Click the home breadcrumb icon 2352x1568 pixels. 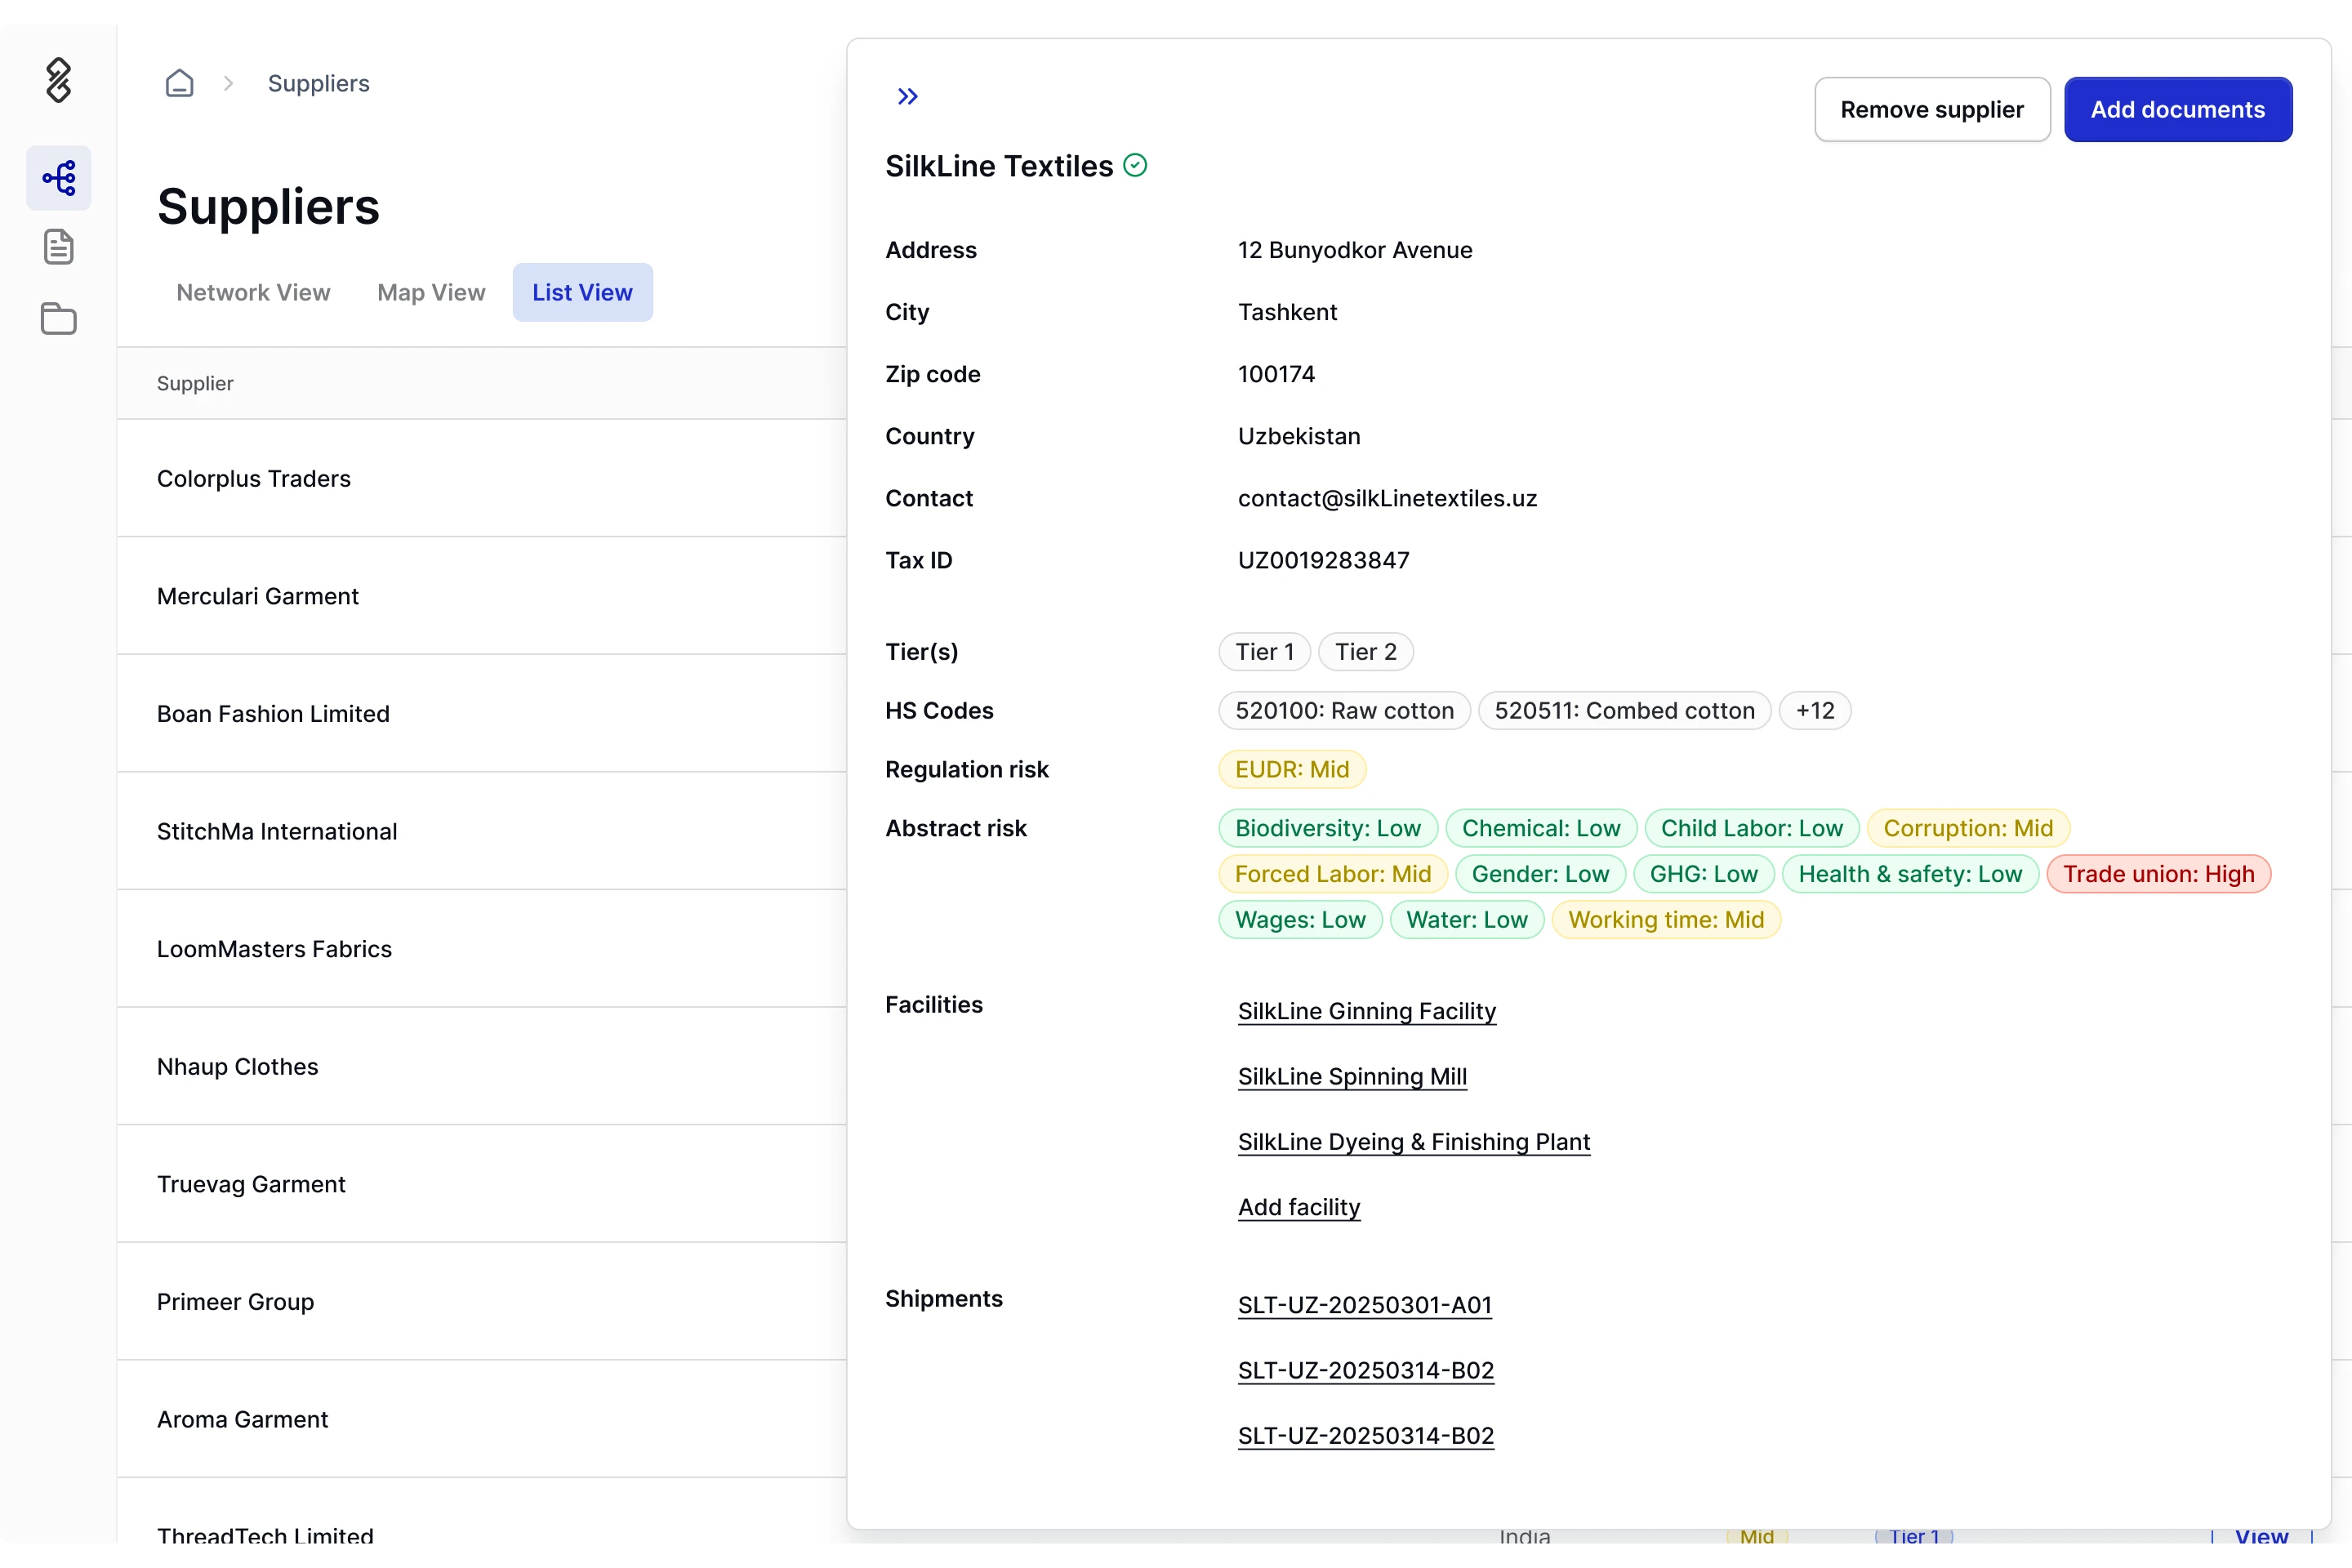click(179, 83)
